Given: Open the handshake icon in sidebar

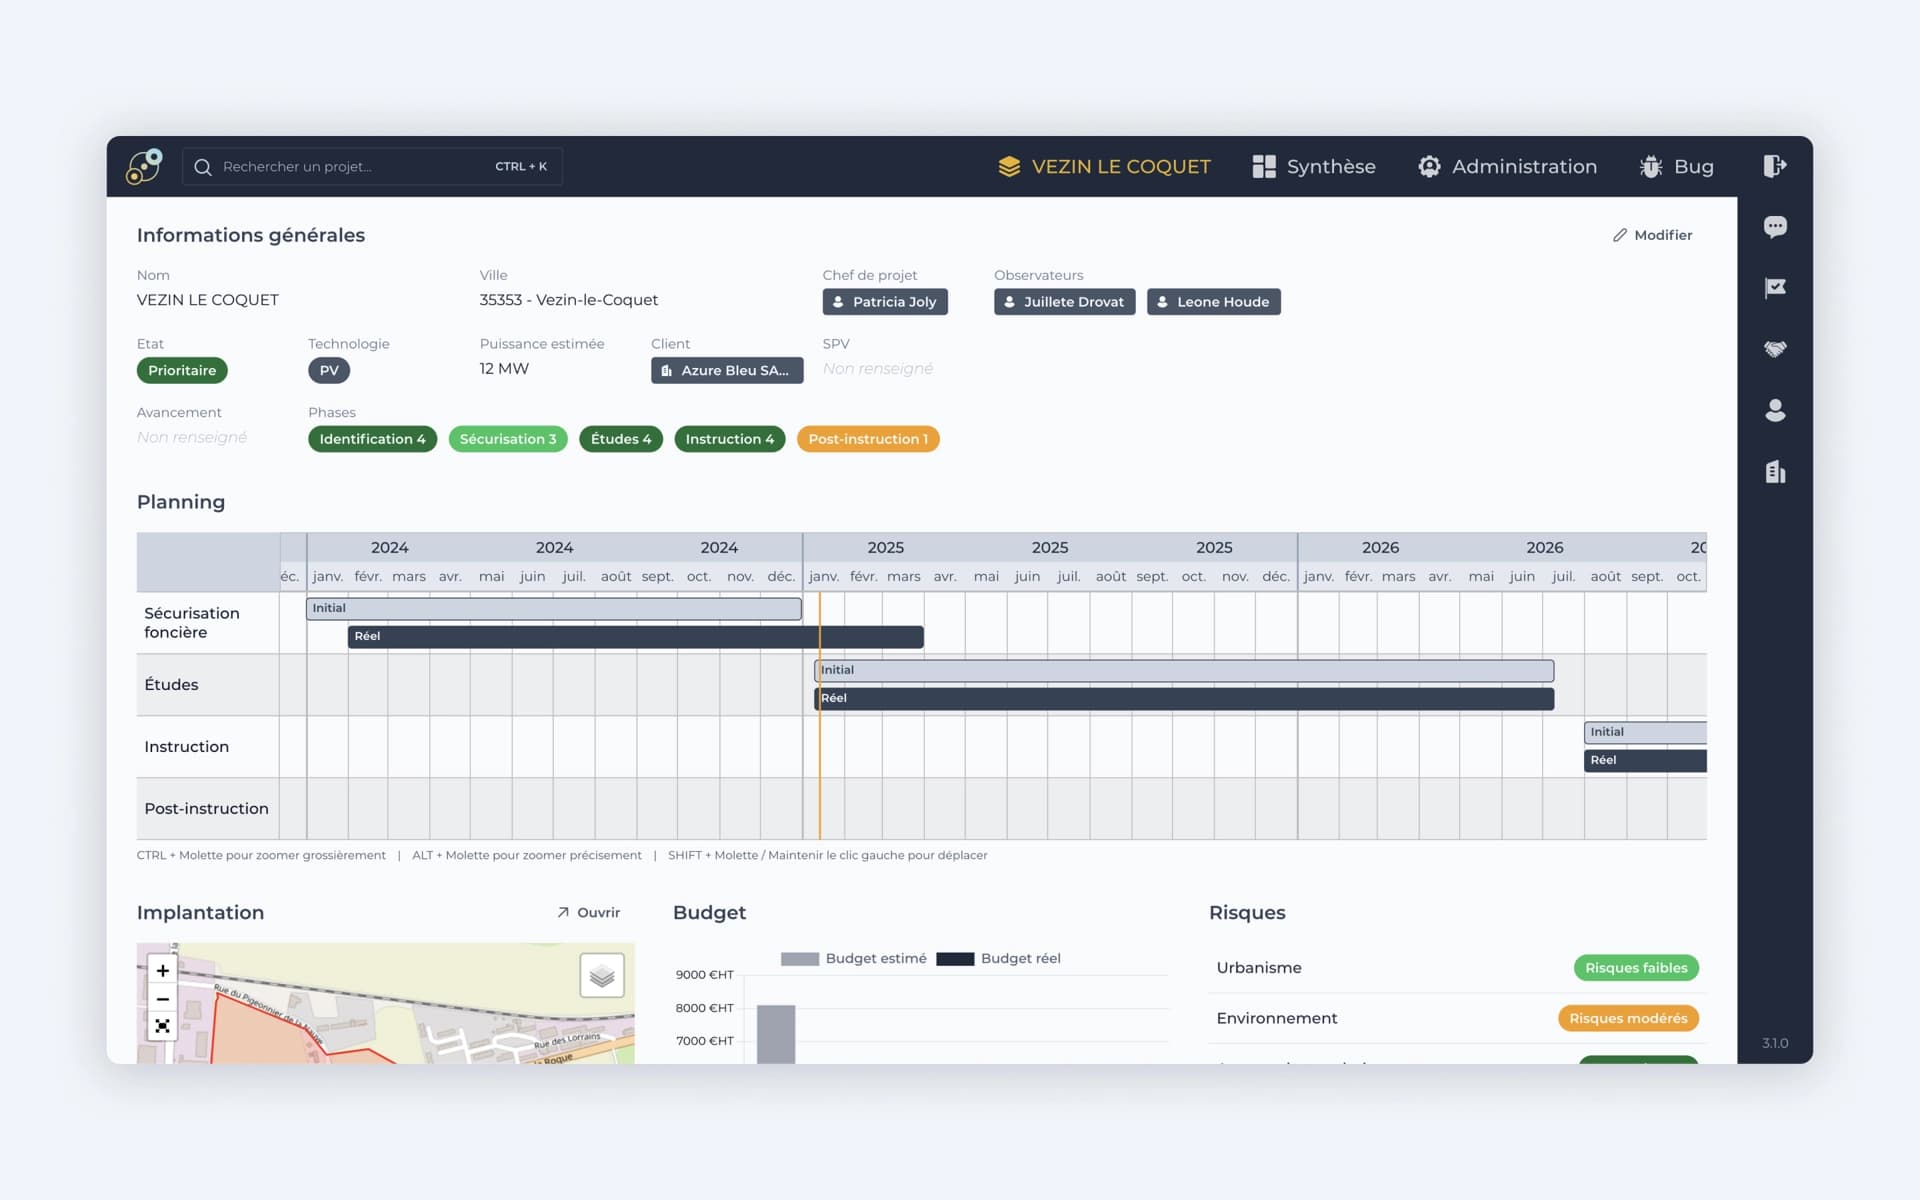Looking at the screenshot, I should tap(1775, 349).
